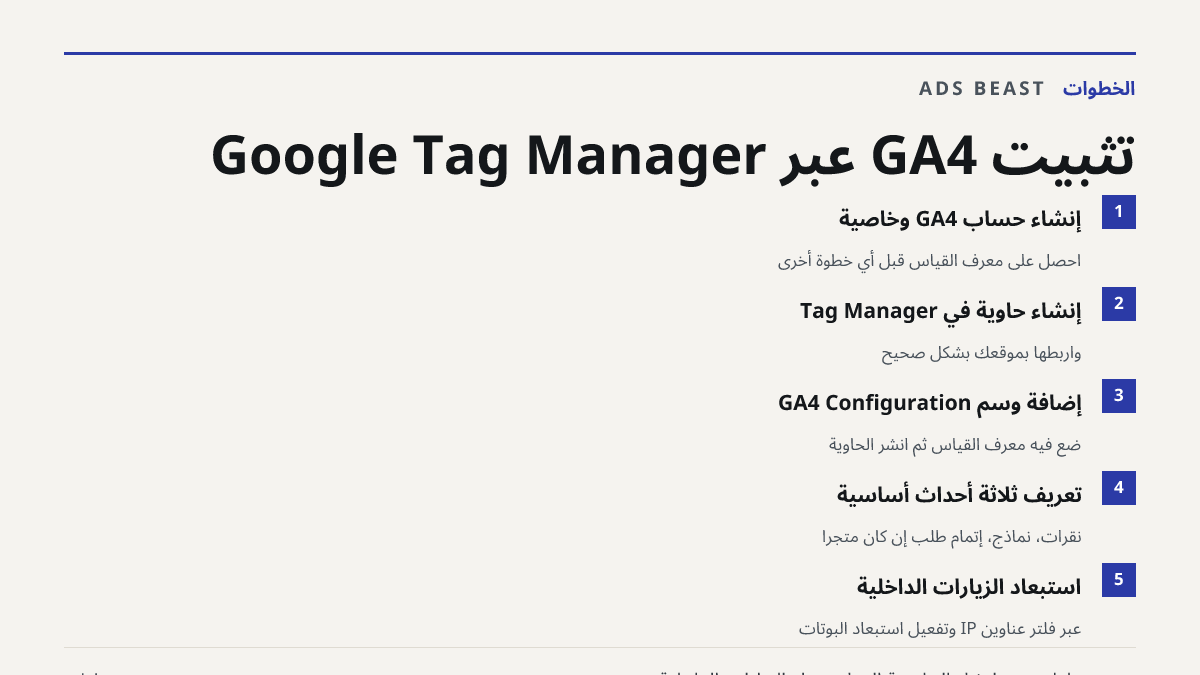Click description نقرات، نماذج، إتمام طلب إن كان متجرا

point(952,537)
